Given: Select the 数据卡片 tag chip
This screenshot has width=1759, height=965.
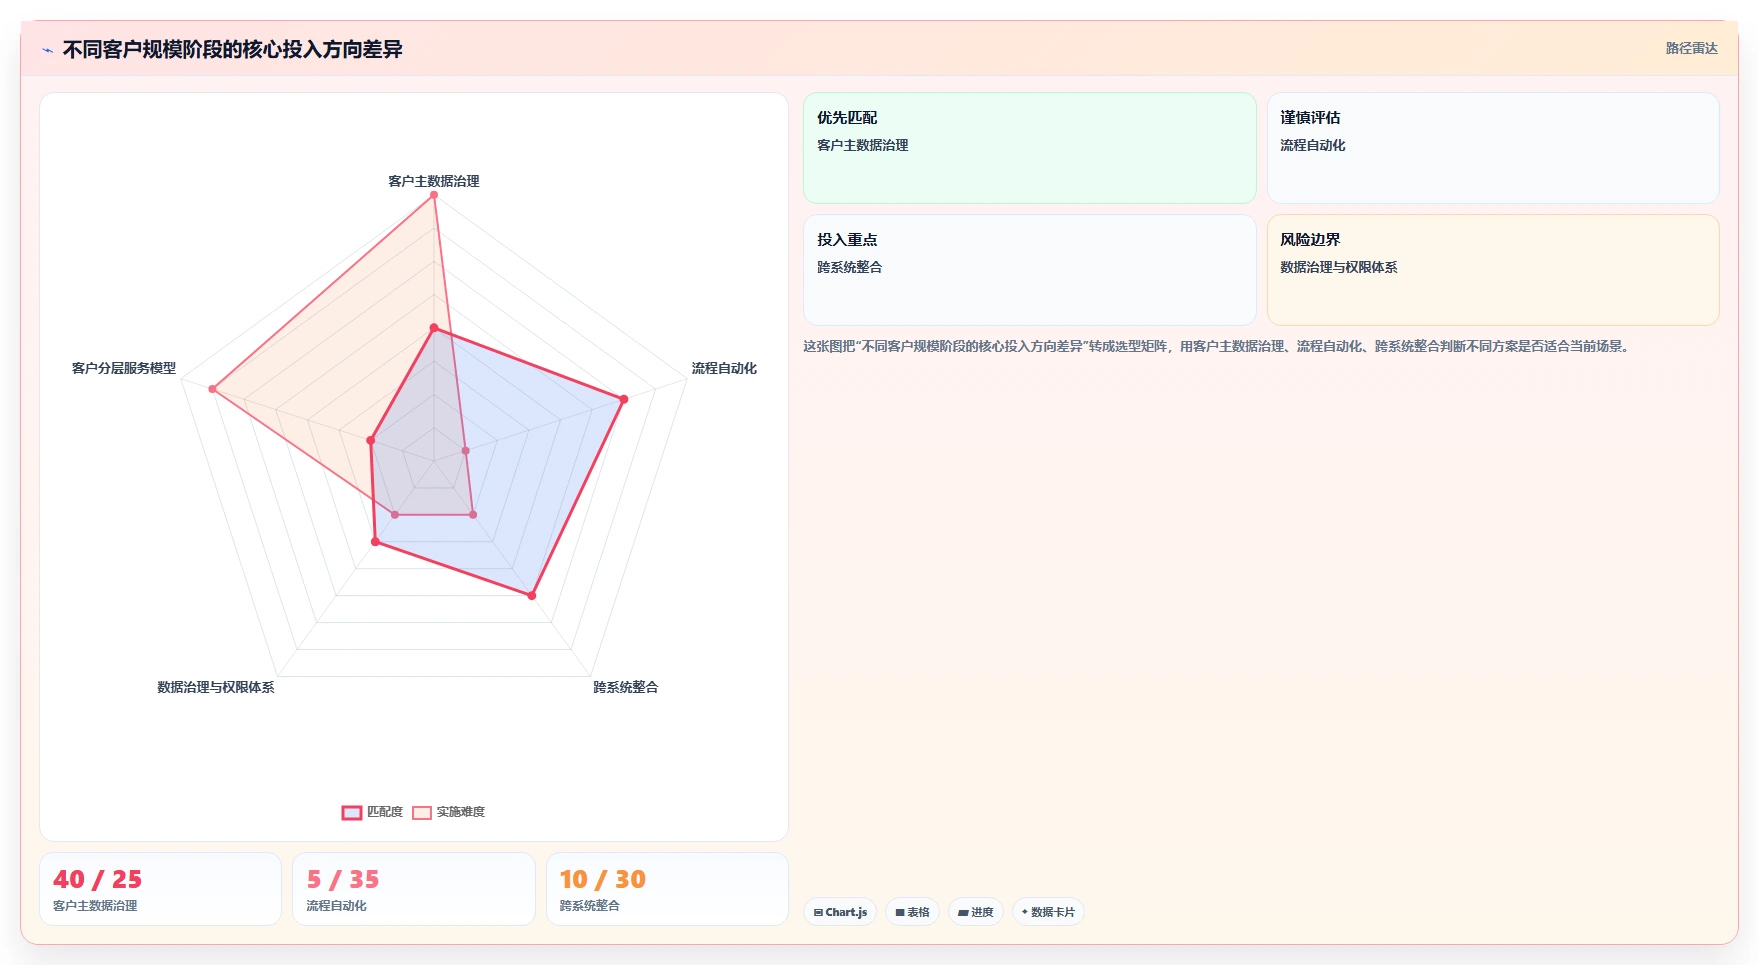Looking at the screenshot, I should point(1048,912).
